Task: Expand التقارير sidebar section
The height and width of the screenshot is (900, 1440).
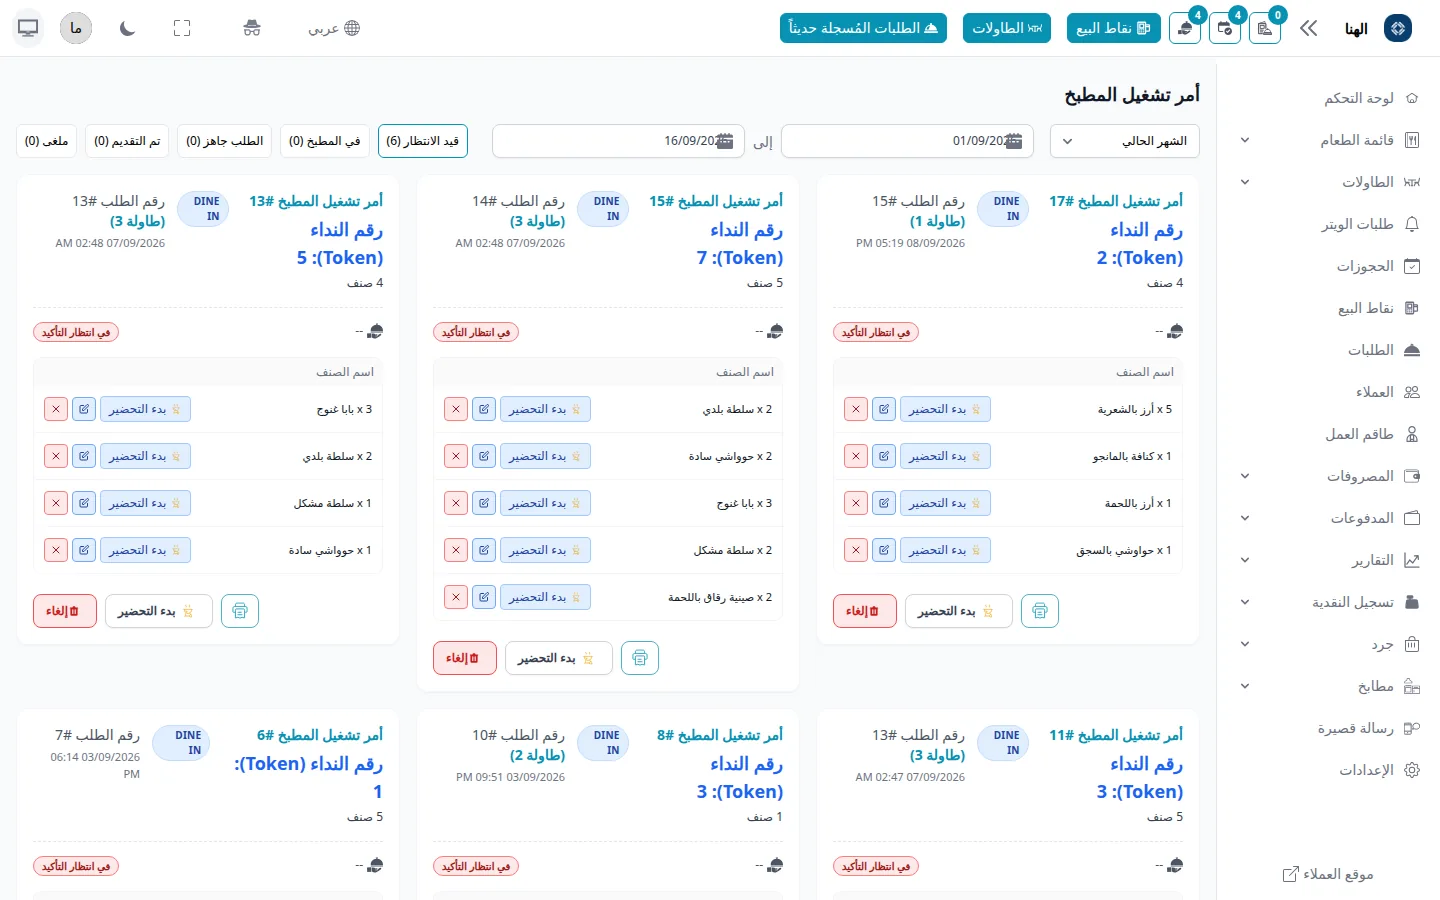Action: 1245,560
